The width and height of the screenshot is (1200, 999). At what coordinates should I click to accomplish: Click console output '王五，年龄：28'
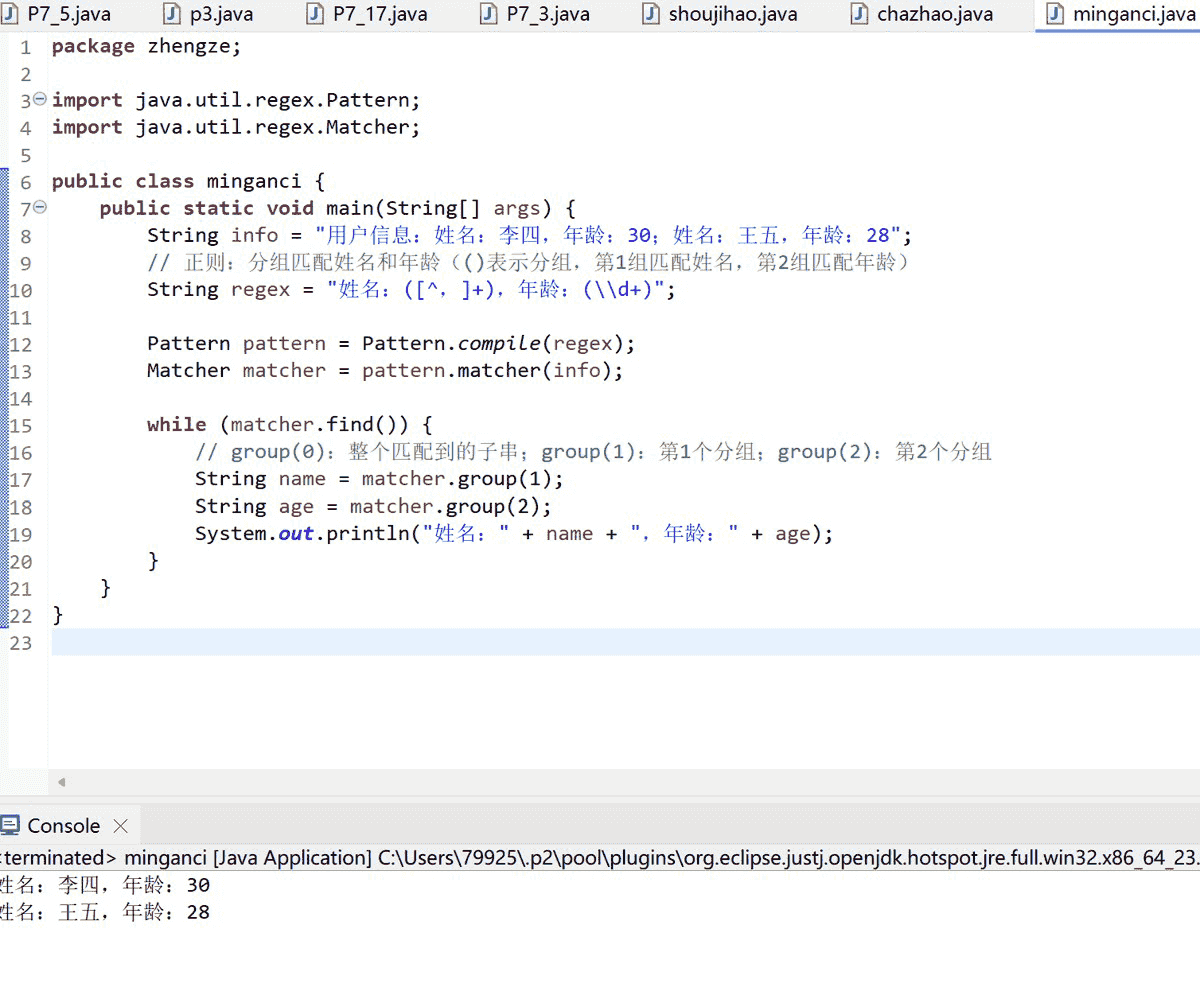pos(134,912)
